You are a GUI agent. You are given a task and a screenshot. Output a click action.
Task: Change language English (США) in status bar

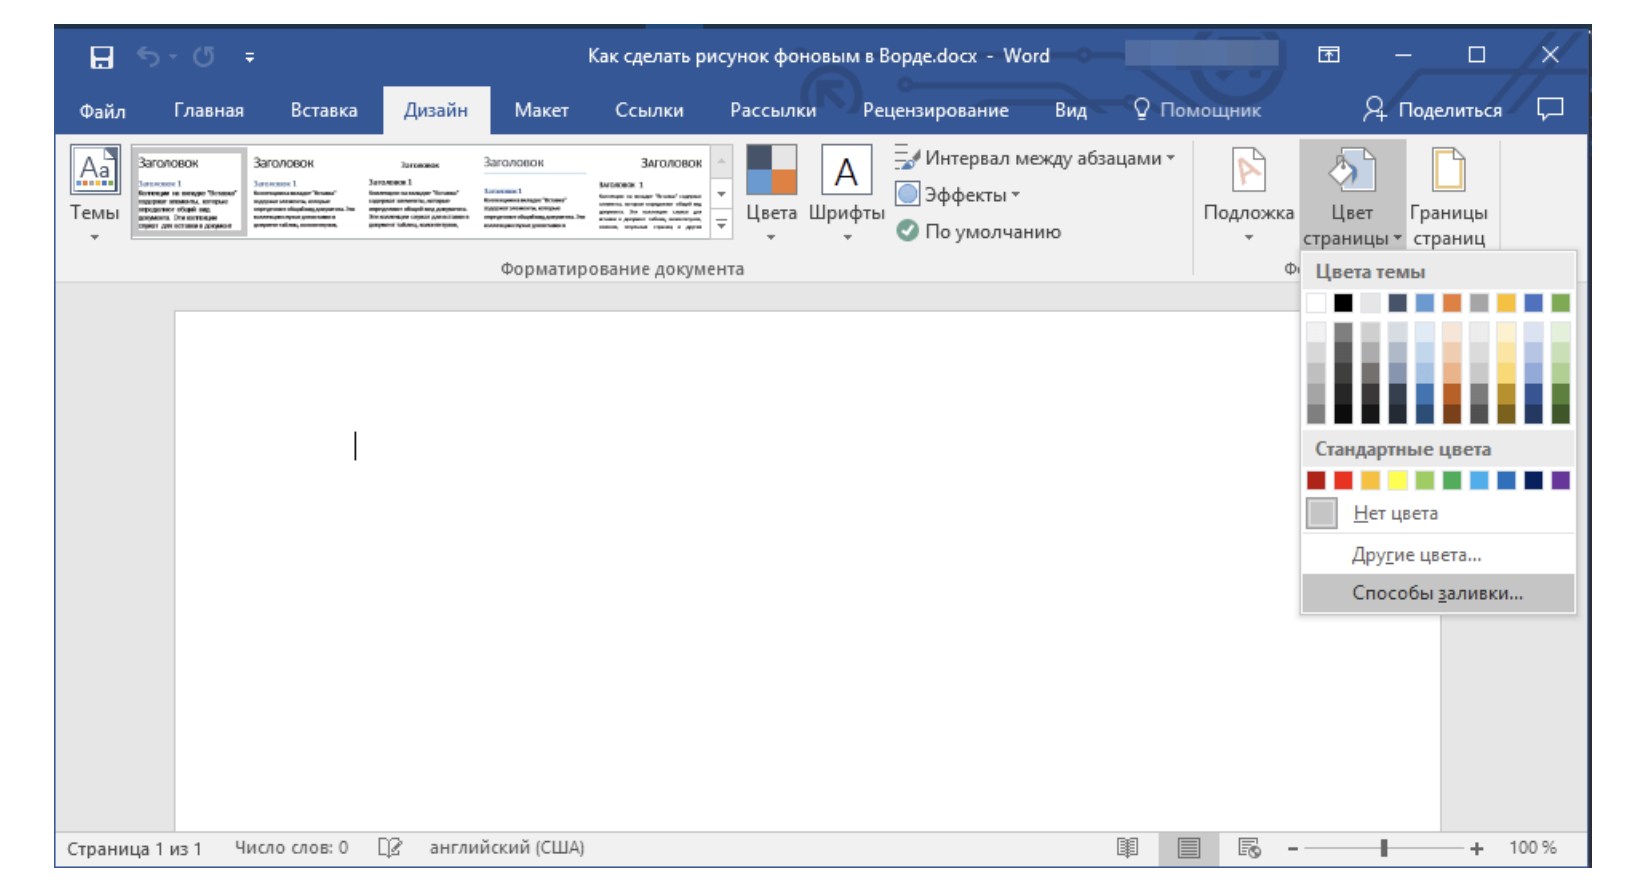507,848
